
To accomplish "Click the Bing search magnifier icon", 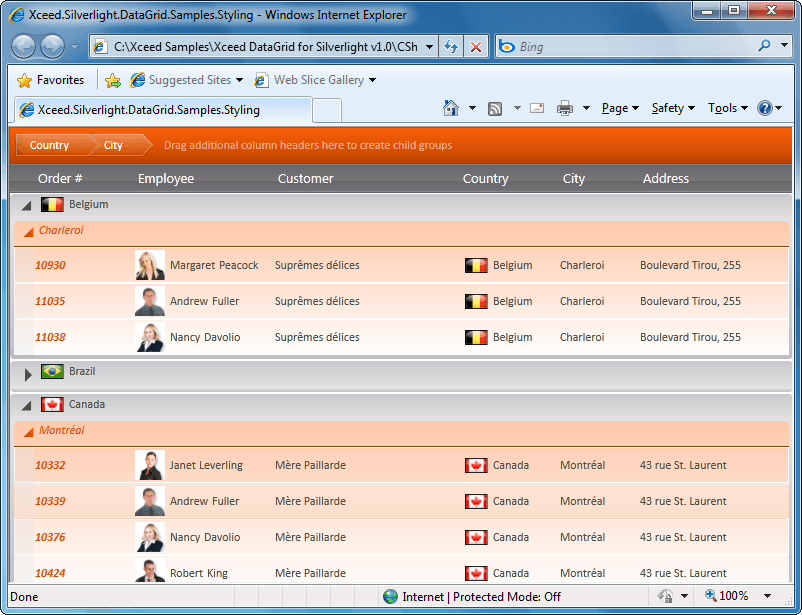I will pos(764,46).
